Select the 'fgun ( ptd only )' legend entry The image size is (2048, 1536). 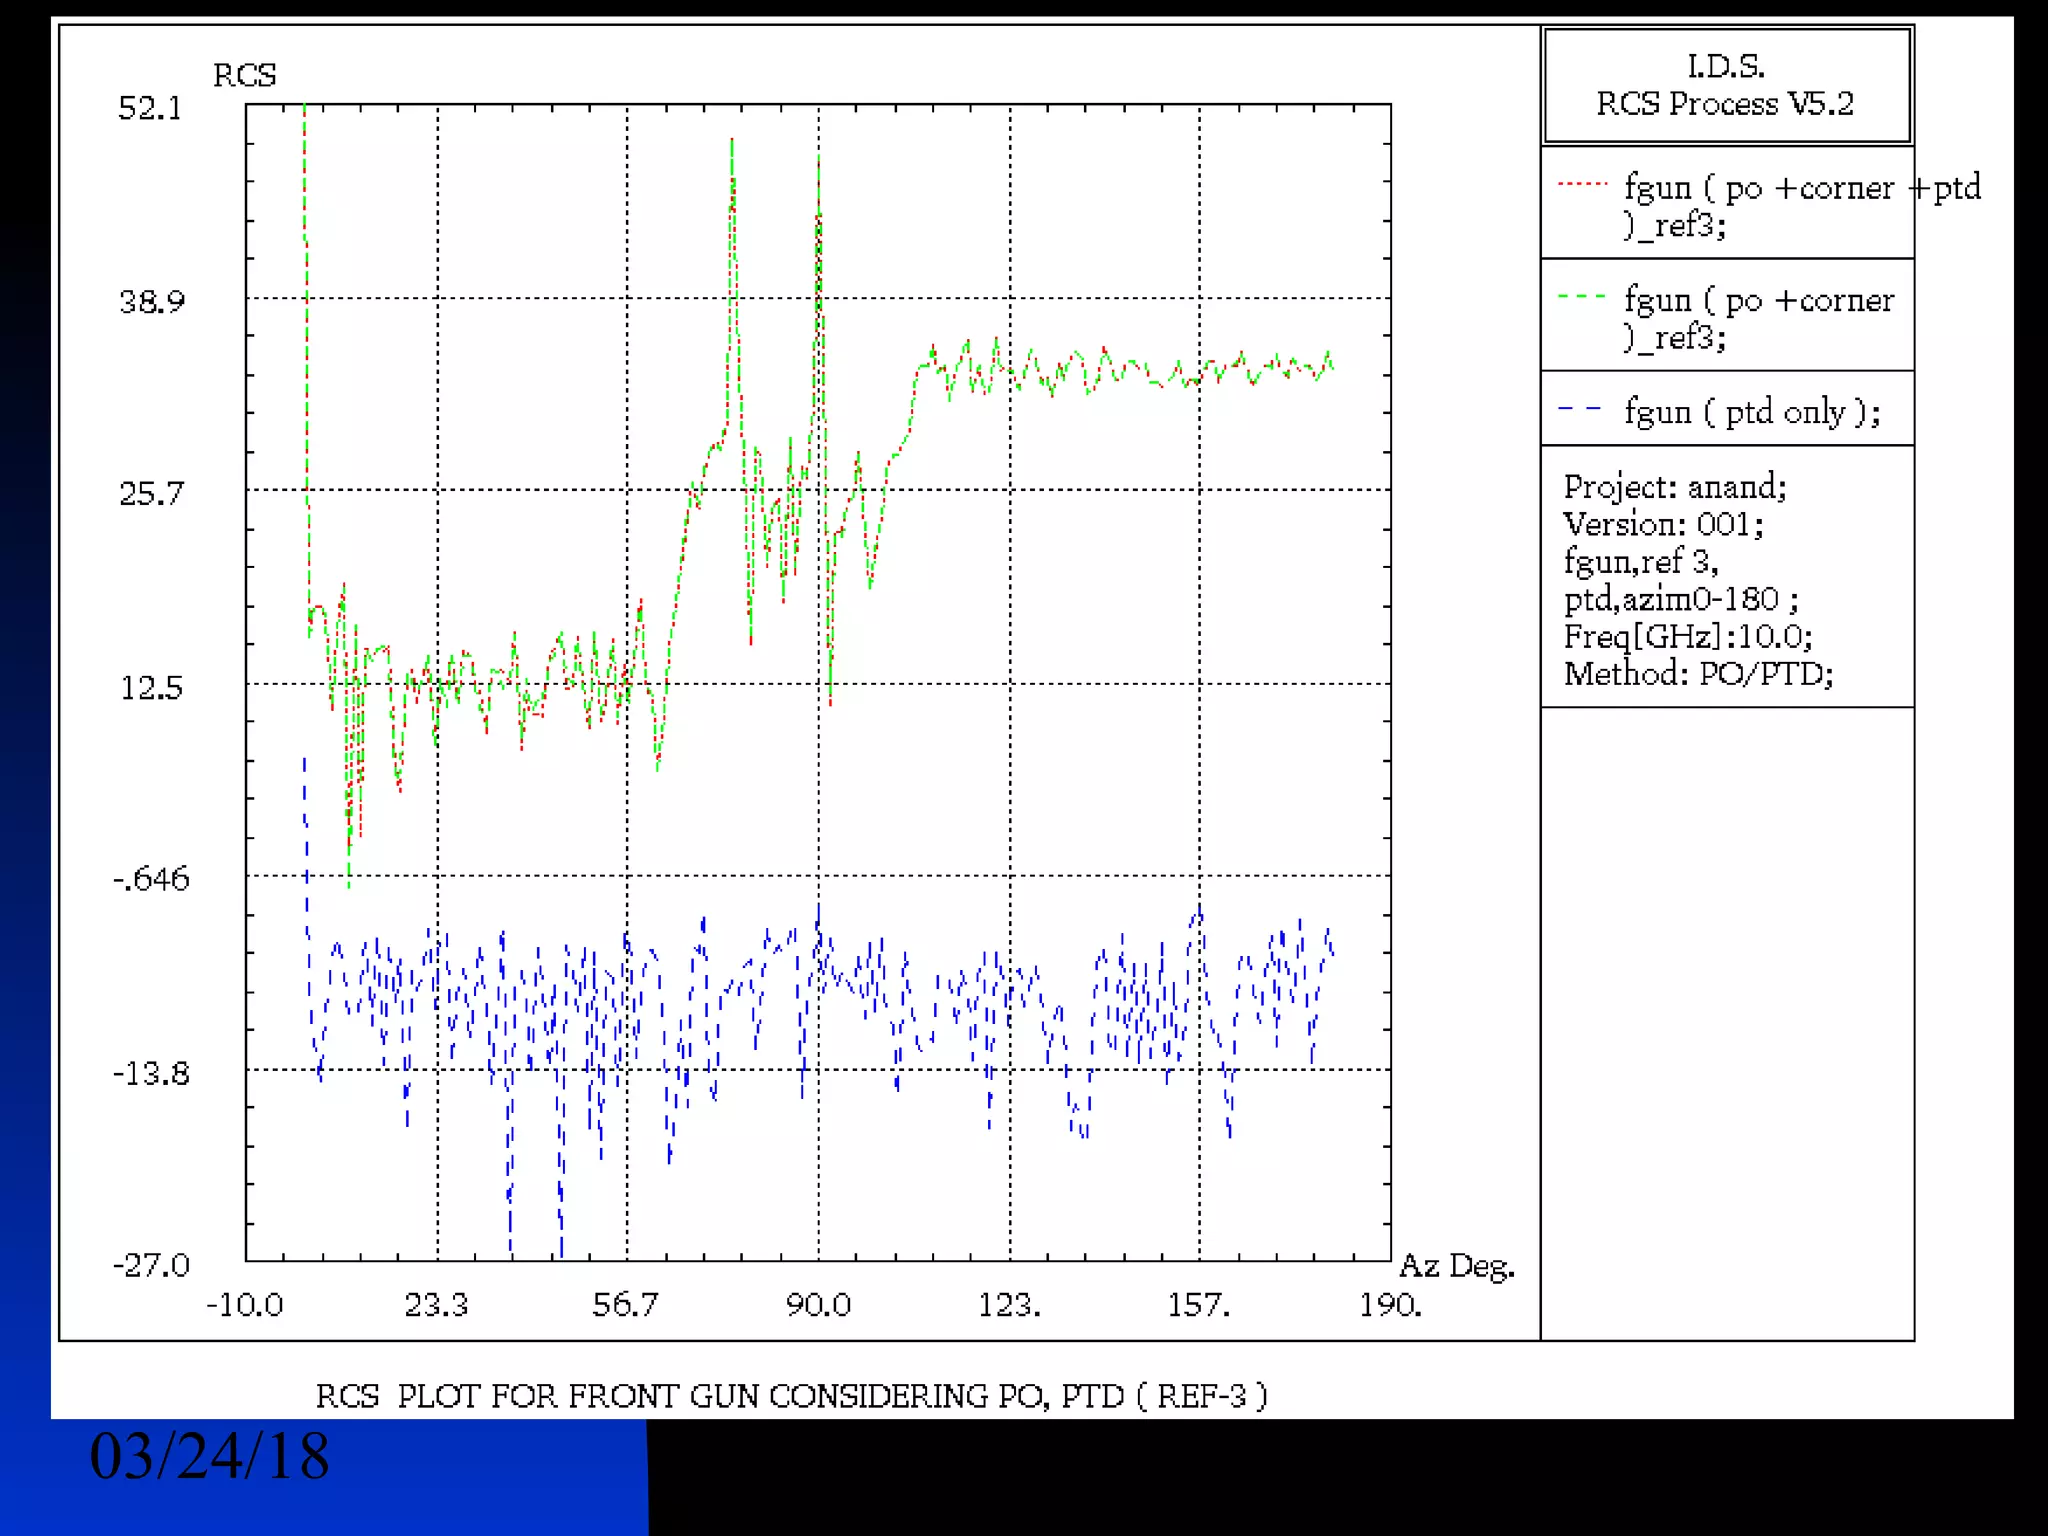pyautogui.click(x=1752, y=412)
